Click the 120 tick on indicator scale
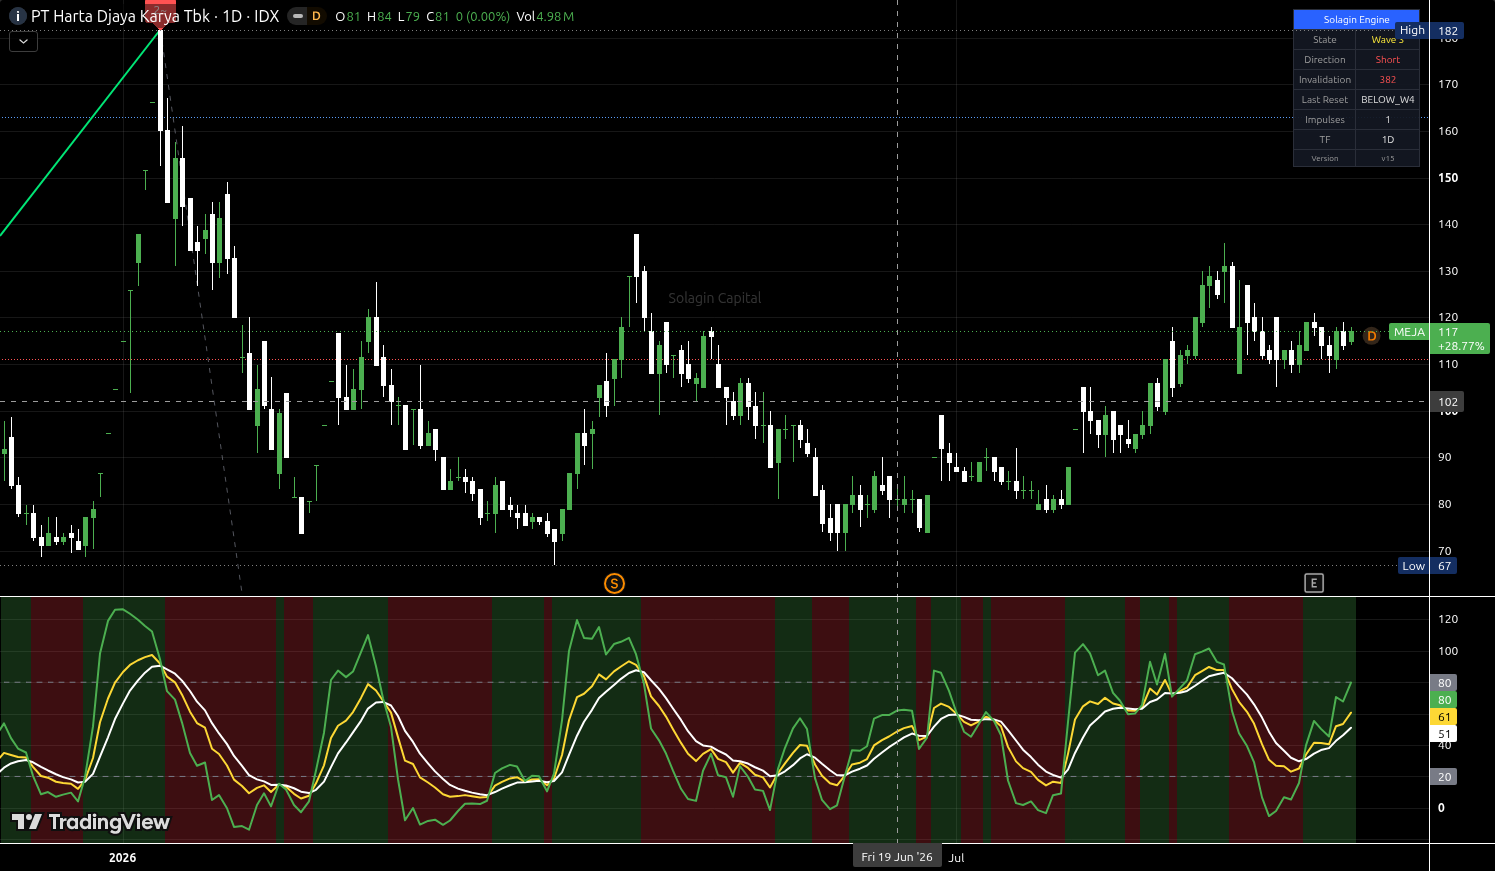Screen dimensions: 1495x871 coord(1448,619)
